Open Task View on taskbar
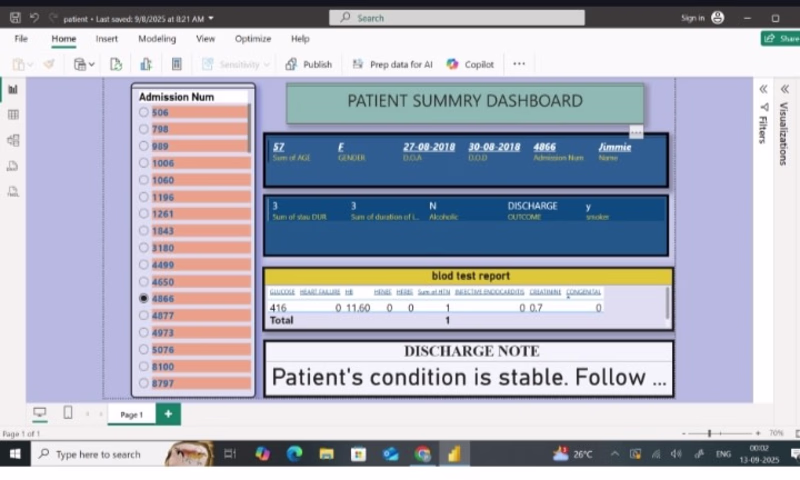This screenshot has height=480, width=800. click(x=230, y=453)
